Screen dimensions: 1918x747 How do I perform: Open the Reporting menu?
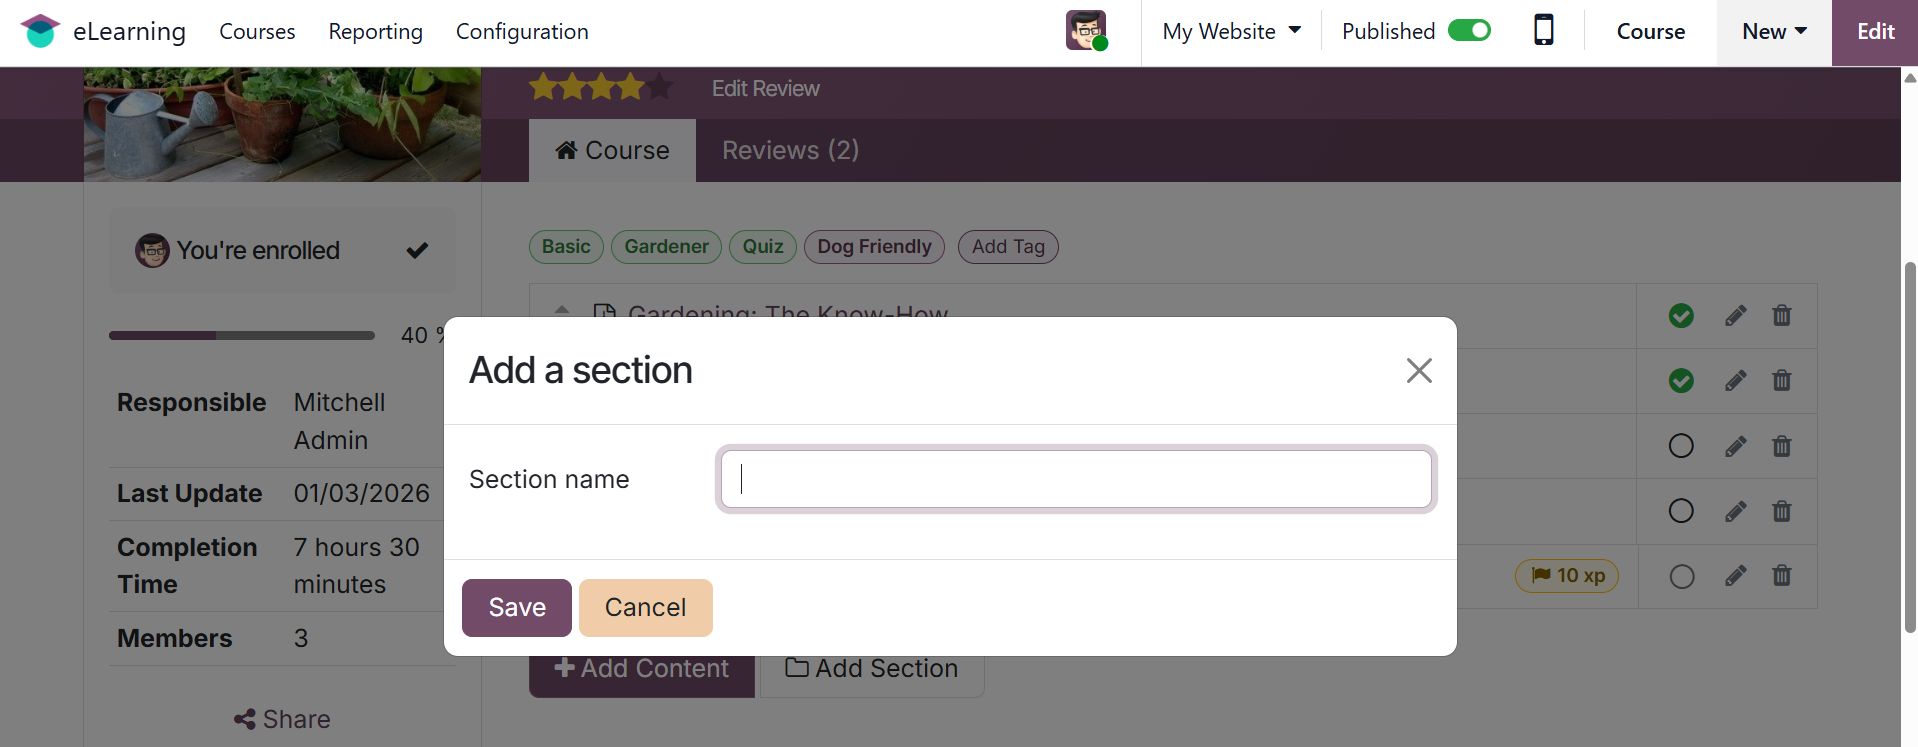tap(375, 31)
